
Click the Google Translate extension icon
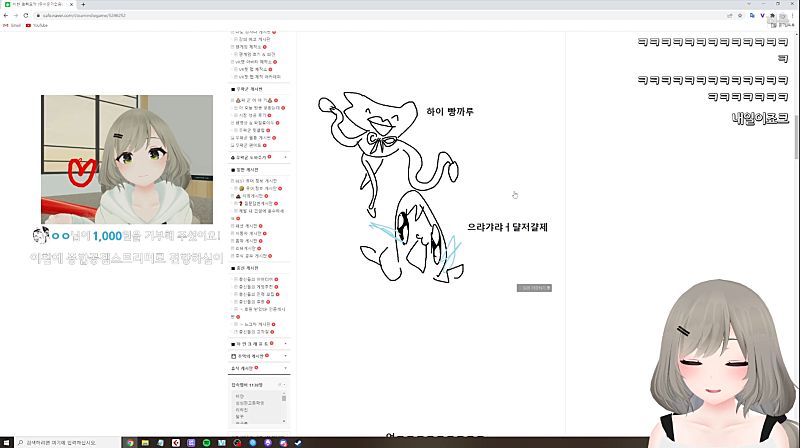pos(752,15)
